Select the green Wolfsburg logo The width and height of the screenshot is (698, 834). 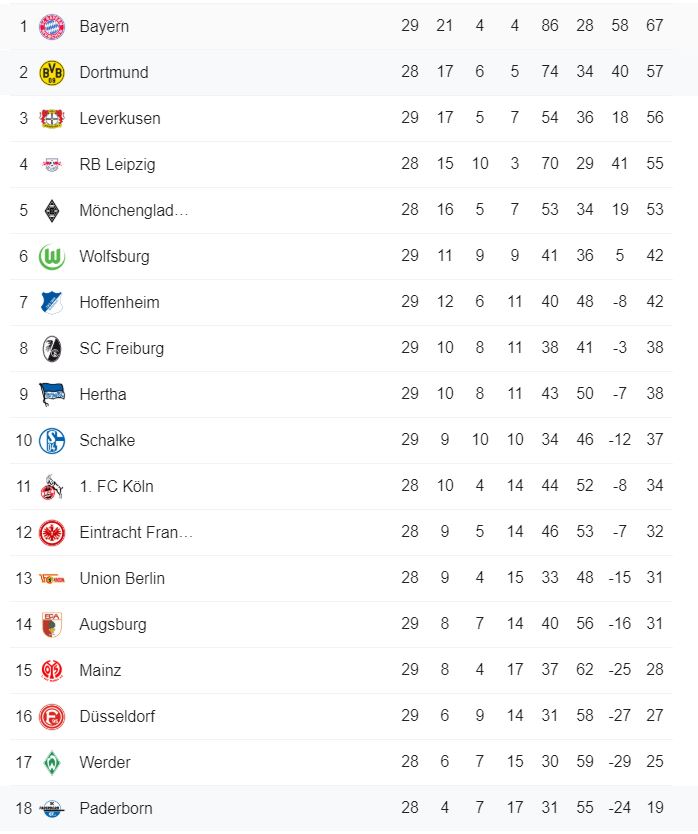(51, 256)
